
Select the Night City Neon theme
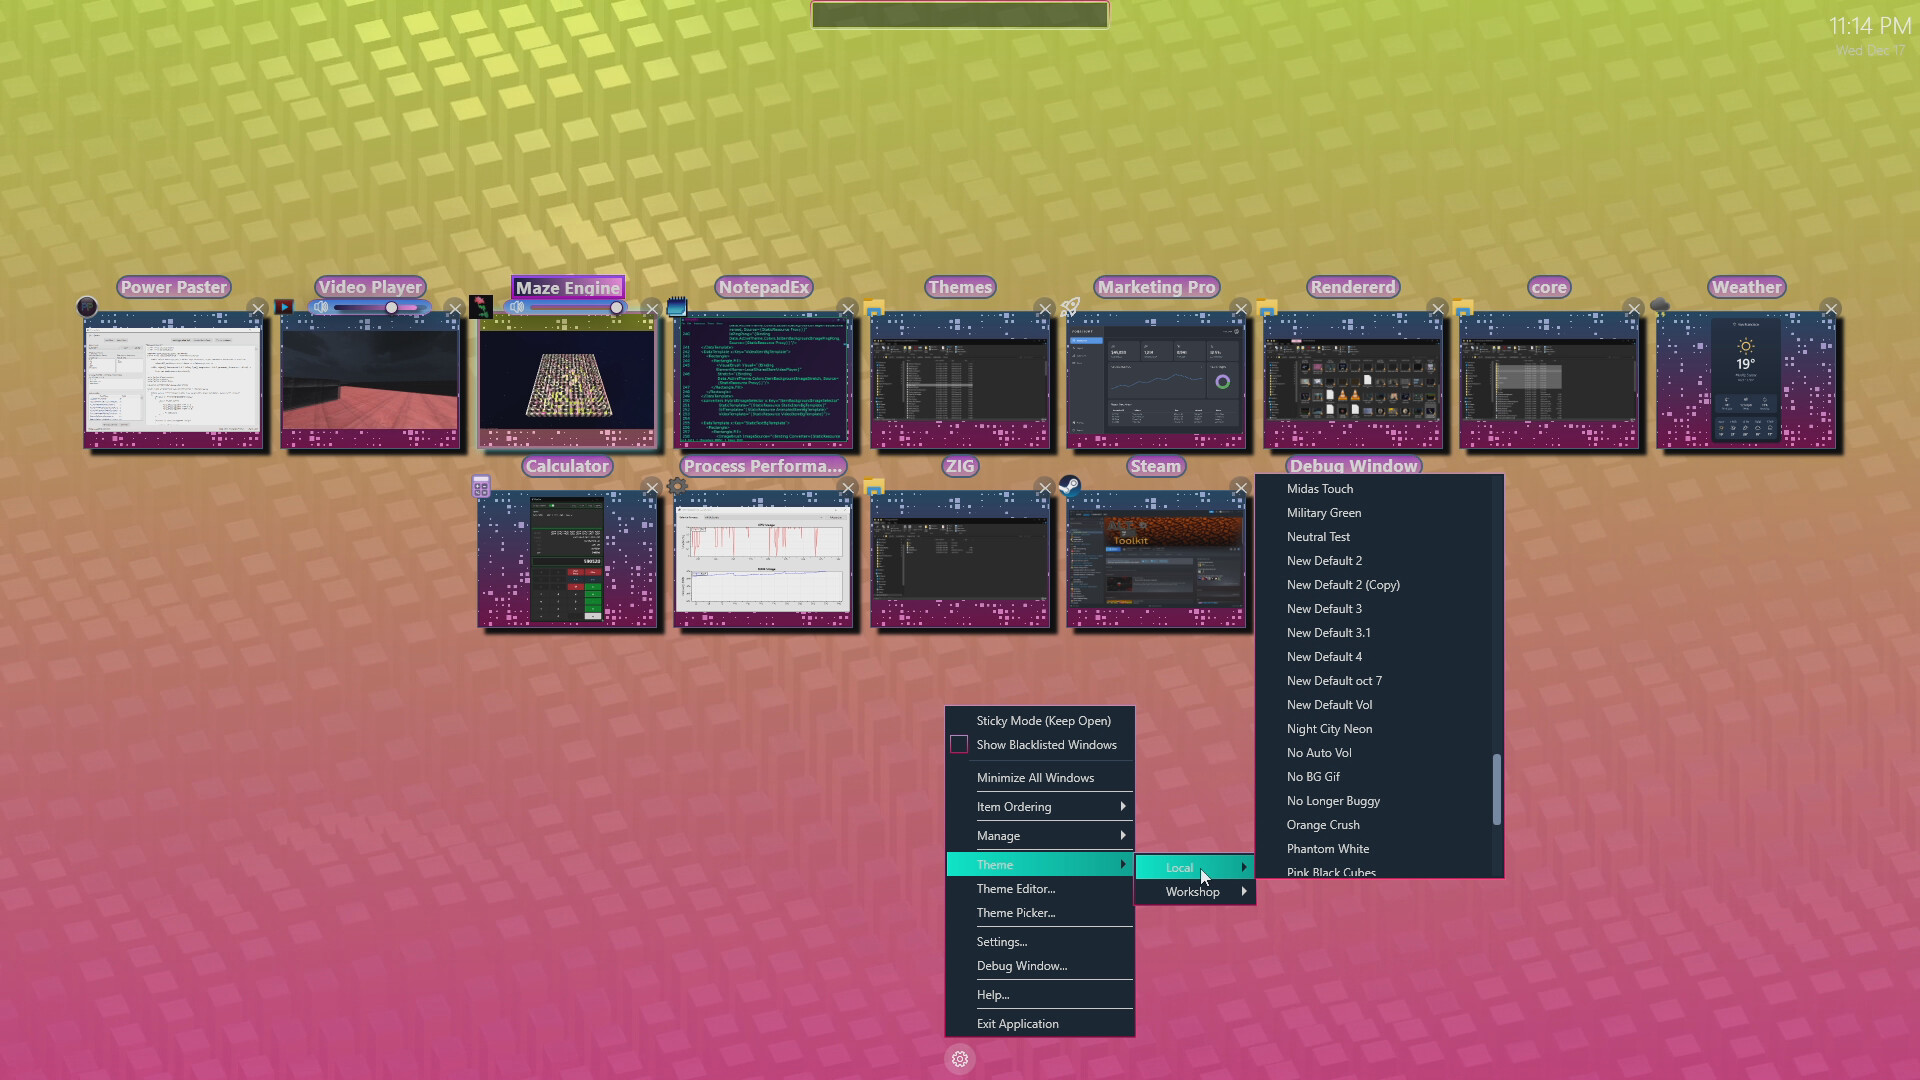point(1330,728)
